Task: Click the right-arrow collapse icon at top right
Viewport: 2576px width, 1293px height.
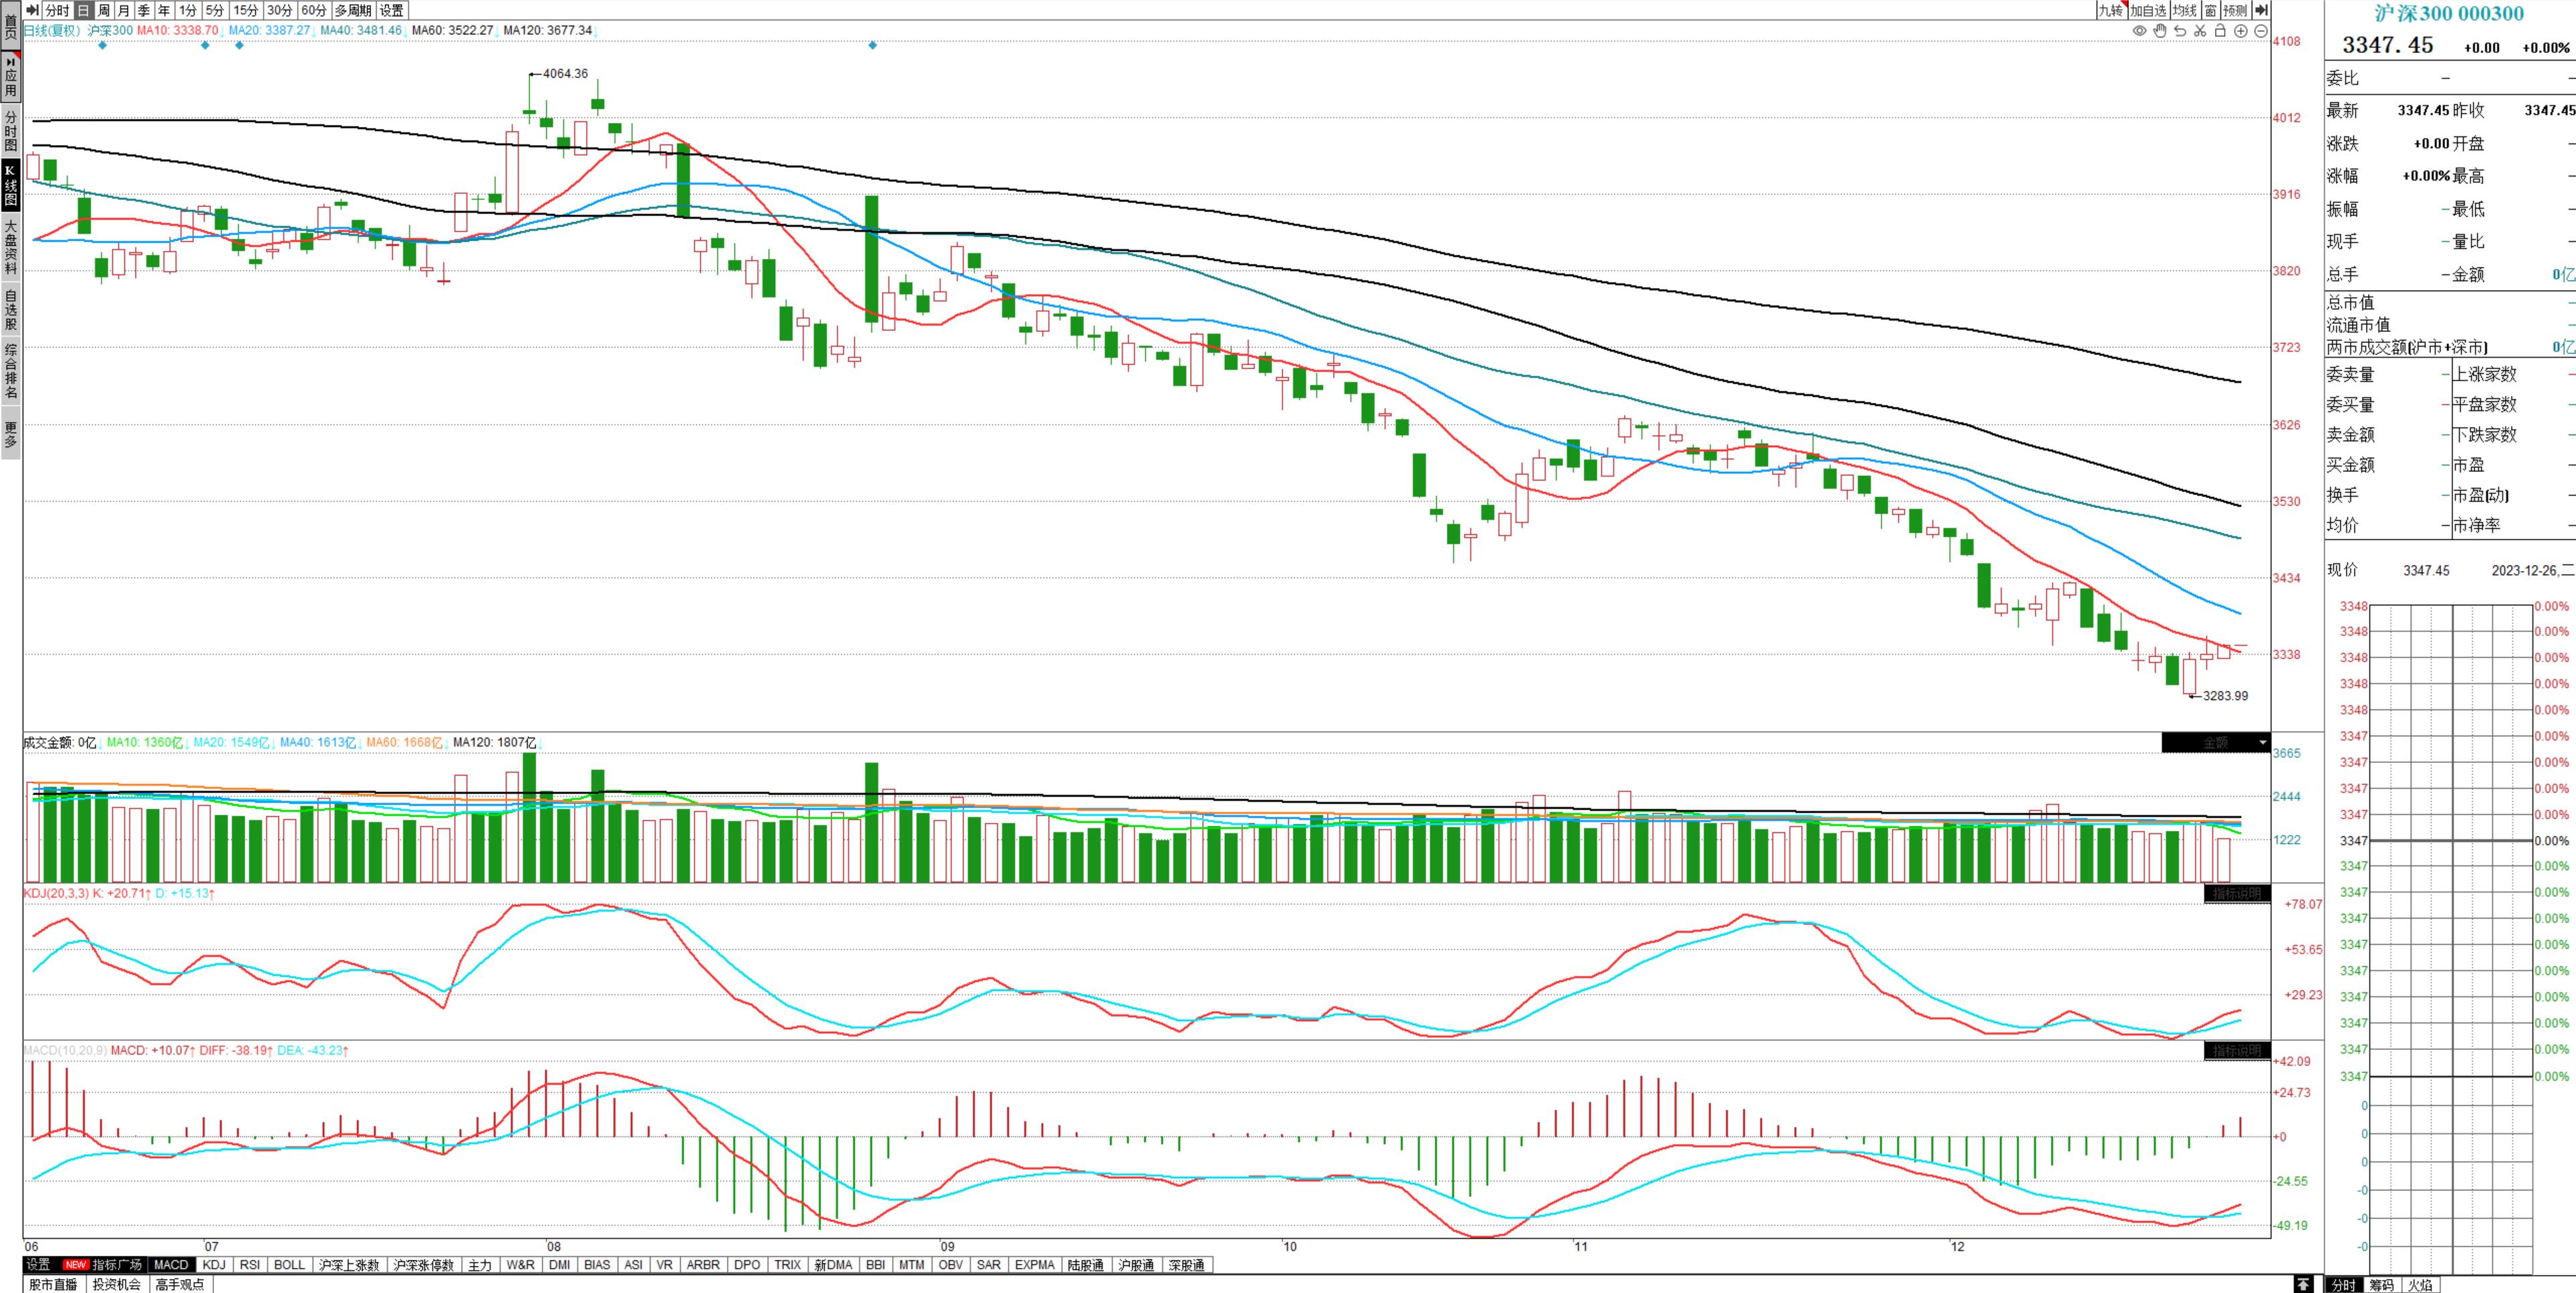Action: [2261, 10]
